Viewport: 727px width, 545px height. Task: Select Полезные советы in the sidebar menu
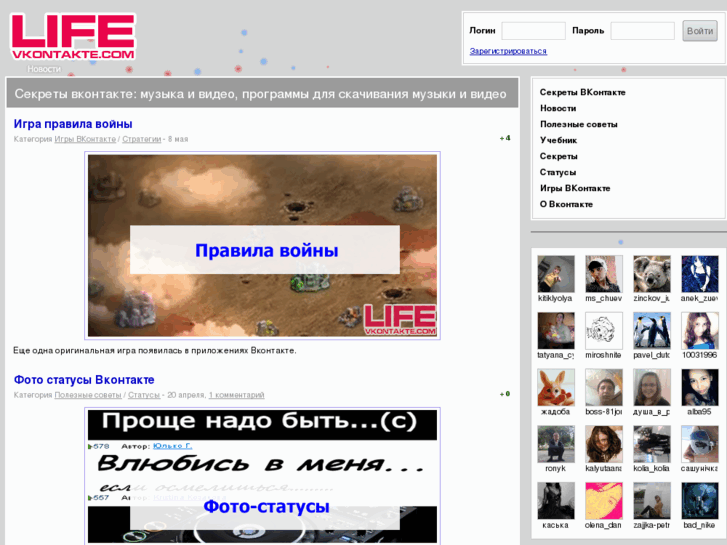[x=579, y=124]
